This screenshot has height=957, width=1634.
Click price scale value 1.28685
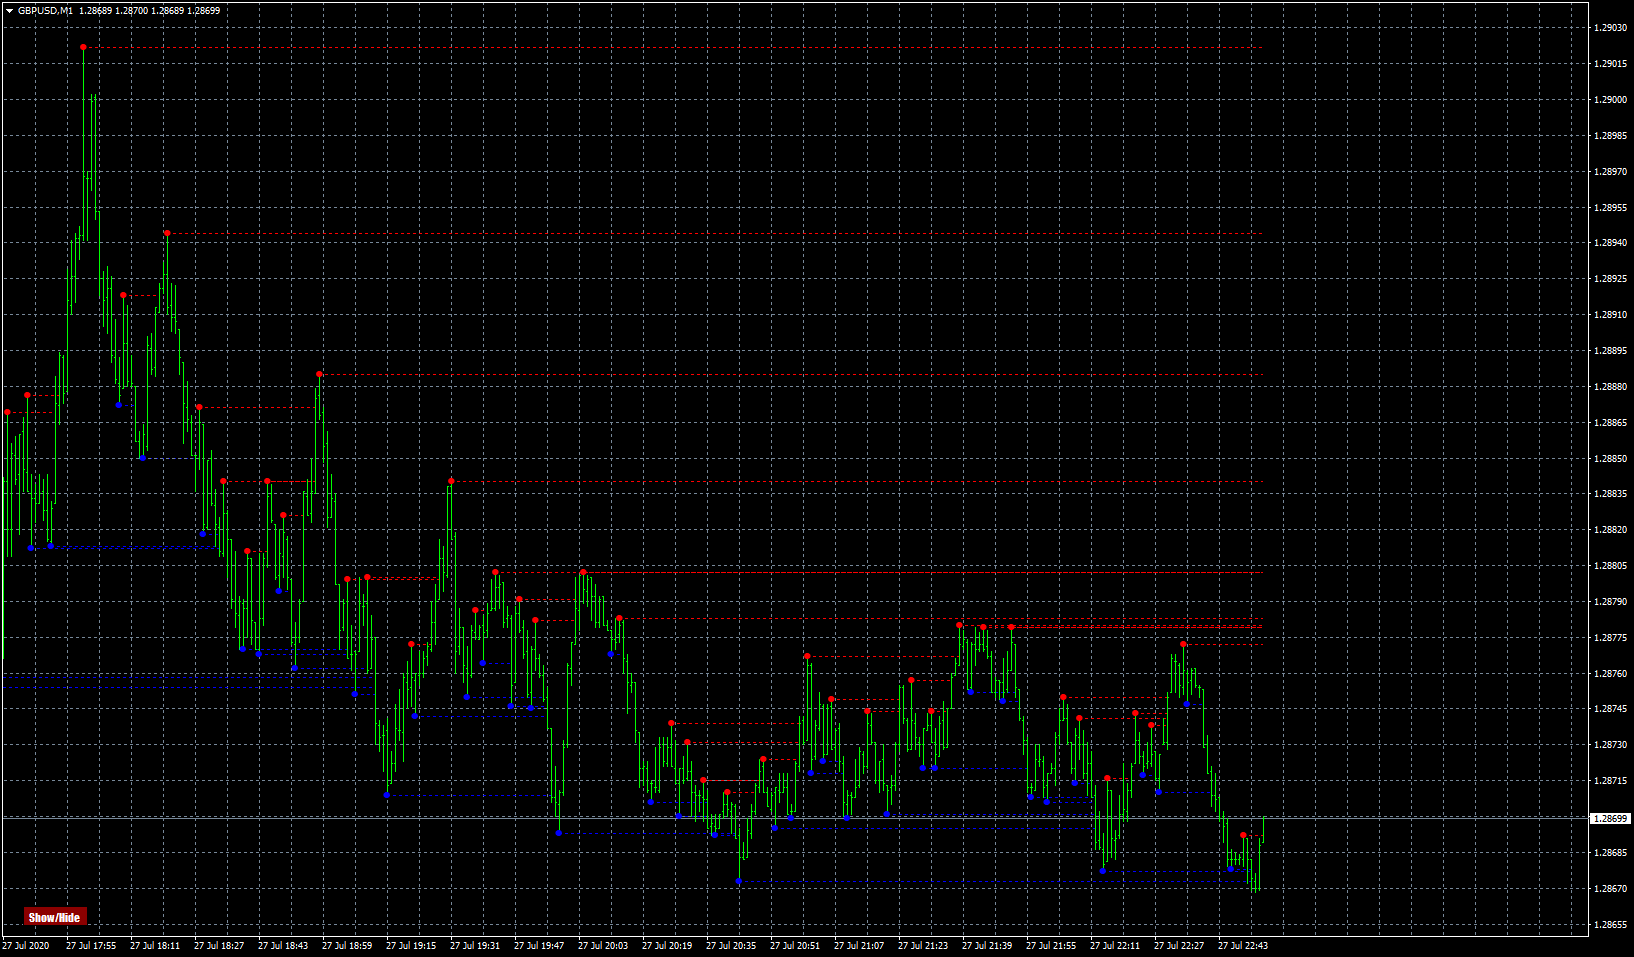click(1610, 853)
